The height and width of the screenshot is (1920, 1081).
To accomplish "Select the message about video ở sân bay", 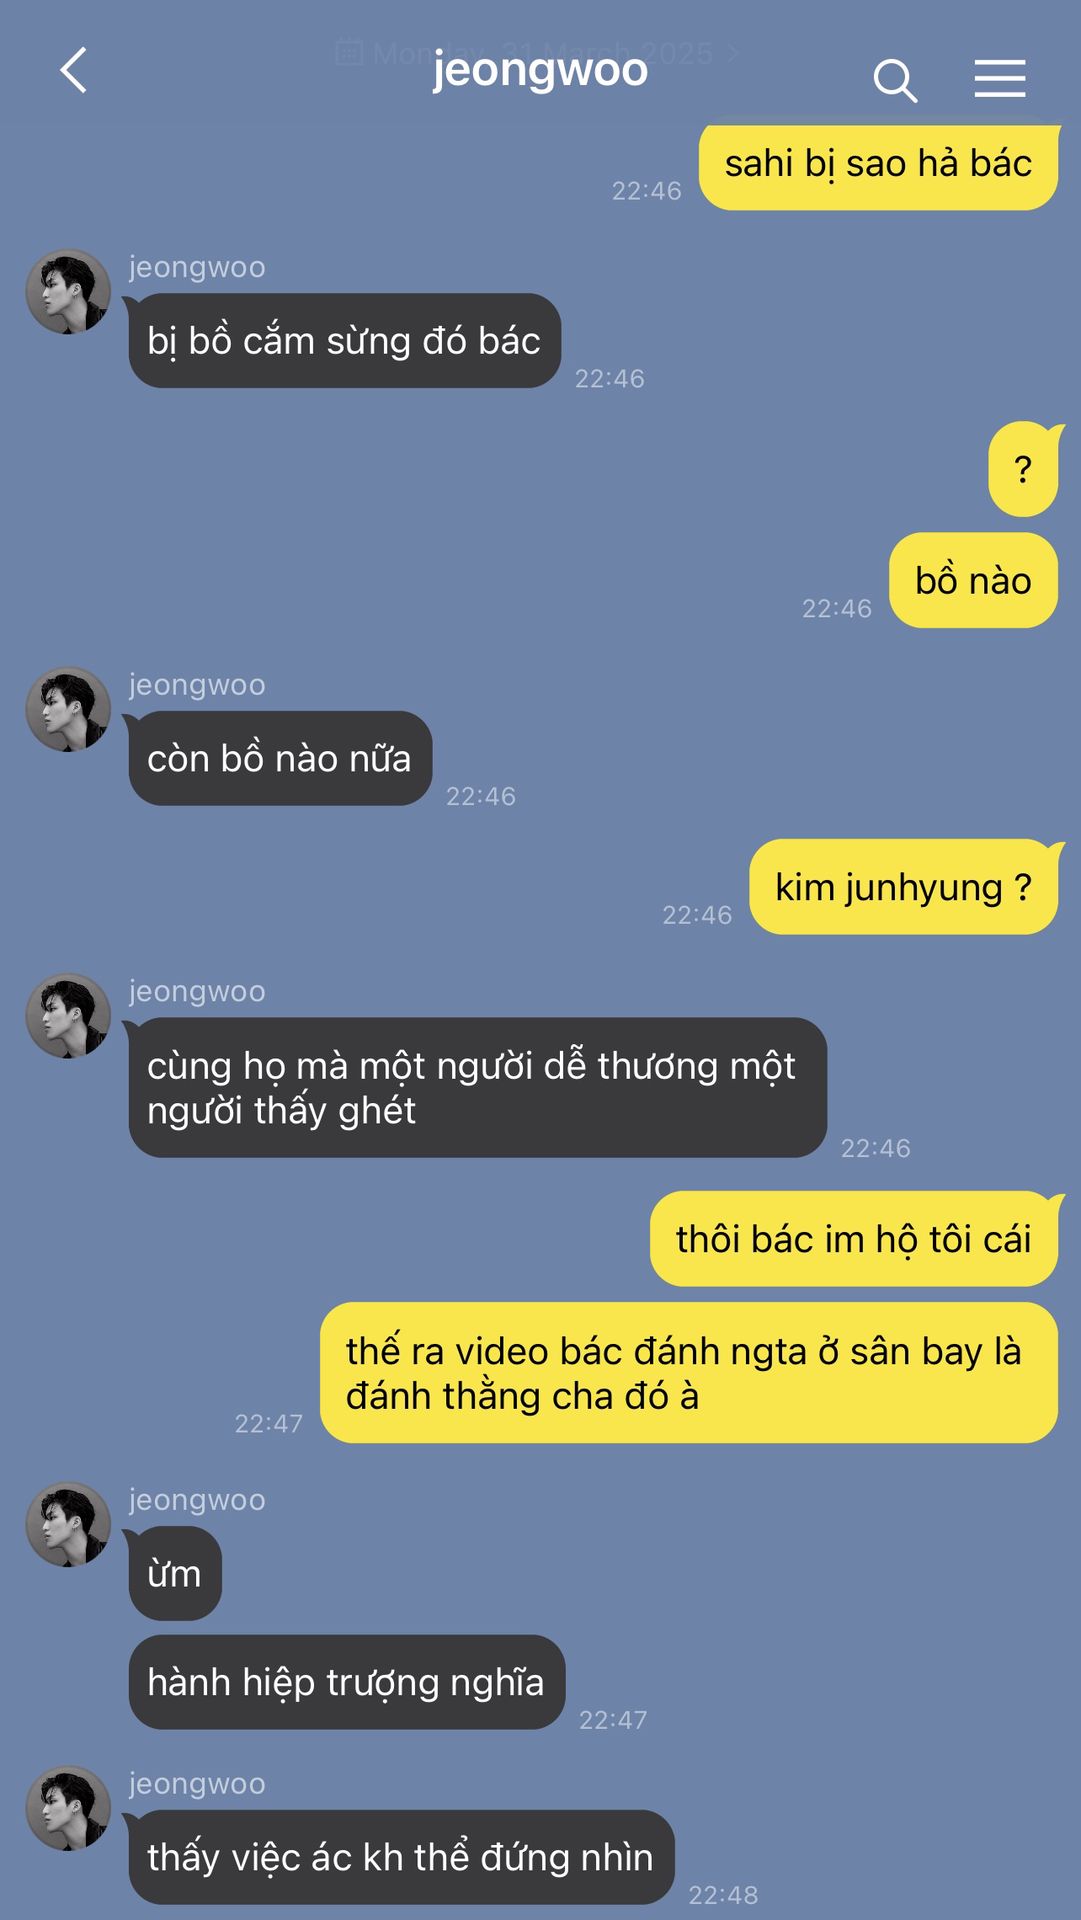I will click(x=688, y=1373).
